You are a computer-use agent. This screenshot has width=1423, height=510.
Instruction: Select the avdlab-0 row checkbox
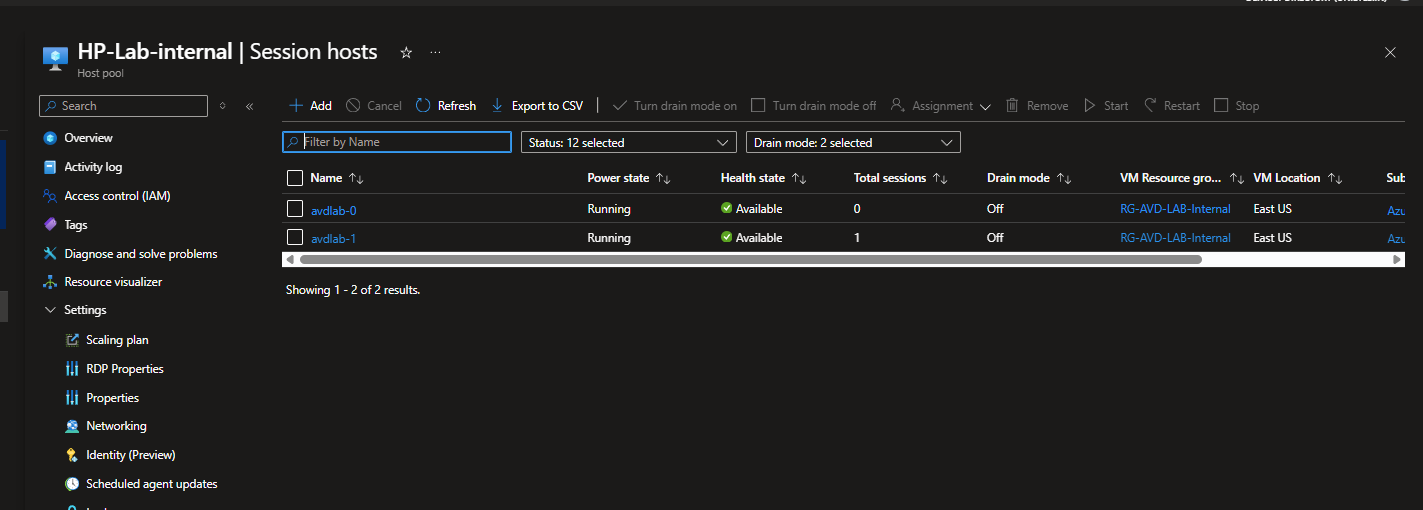[x=295, y=209]
